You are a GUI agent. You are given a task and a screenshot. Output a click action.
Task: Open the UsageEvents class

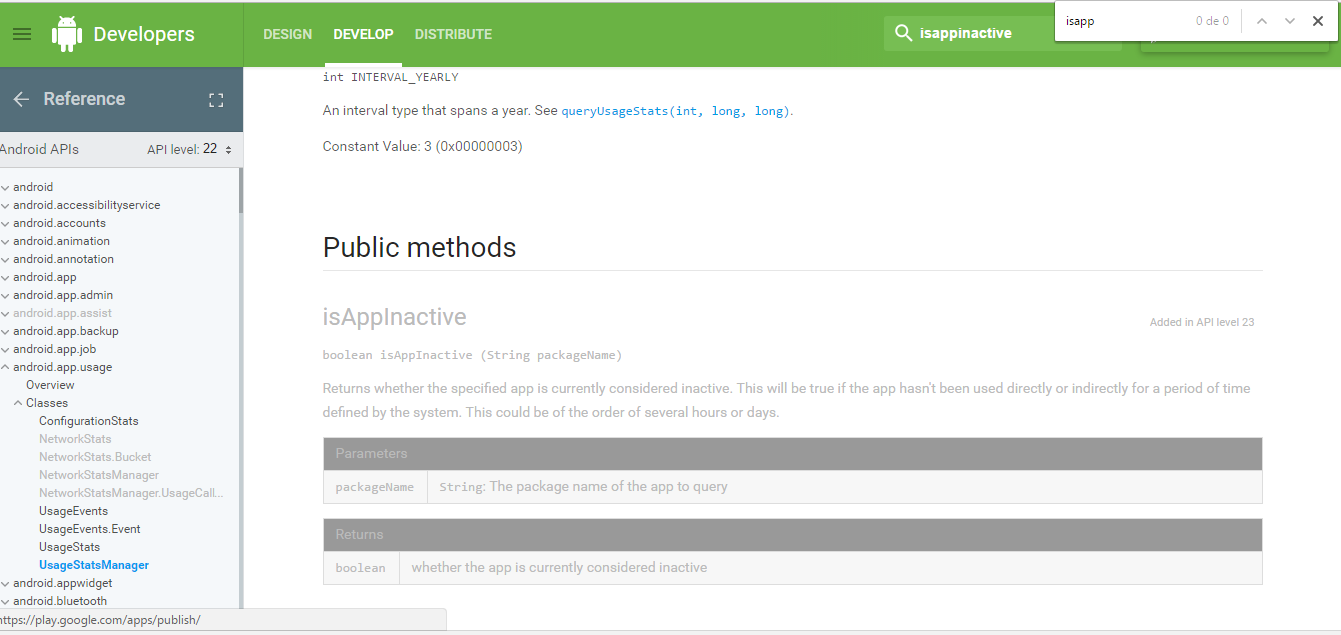(73, 511)
